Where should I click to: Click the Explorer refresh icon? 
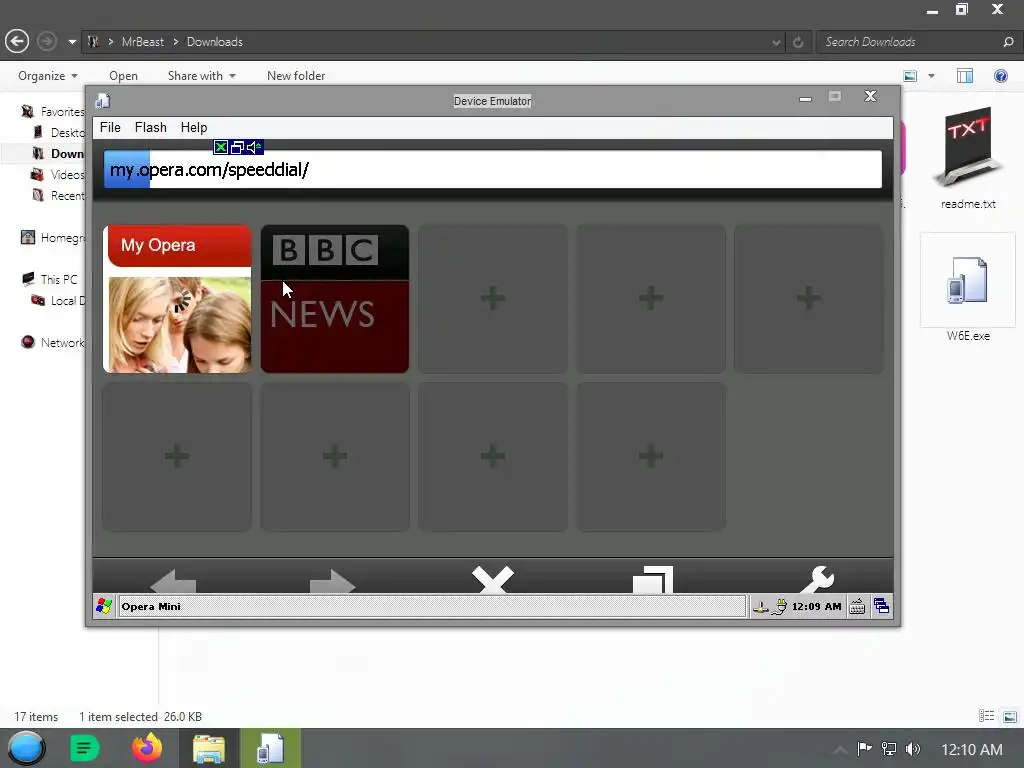point(797,42)
